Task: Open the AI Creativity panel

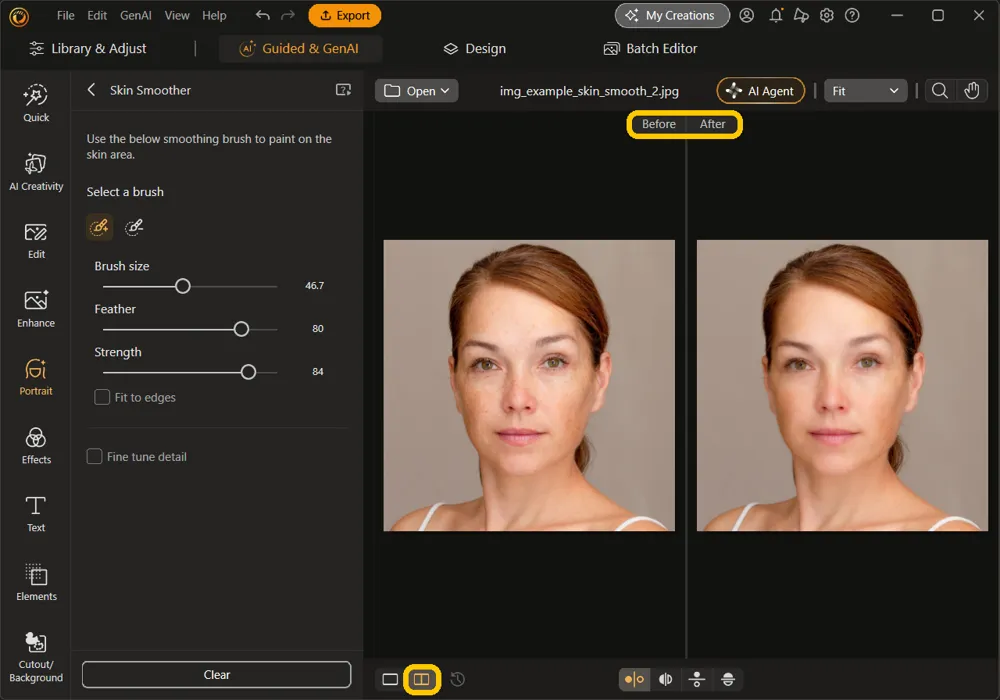Action: pyautogui.click(x=36, y=171)
